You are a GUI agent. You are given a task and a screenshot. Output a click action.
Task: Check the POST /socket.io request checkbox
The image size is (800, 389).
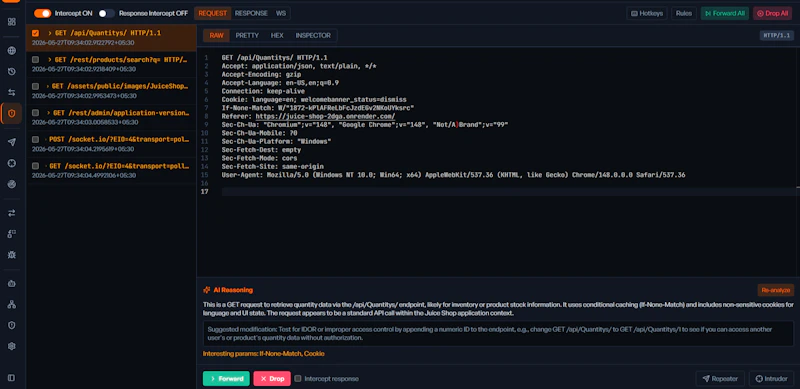click(x=35, y=139)
